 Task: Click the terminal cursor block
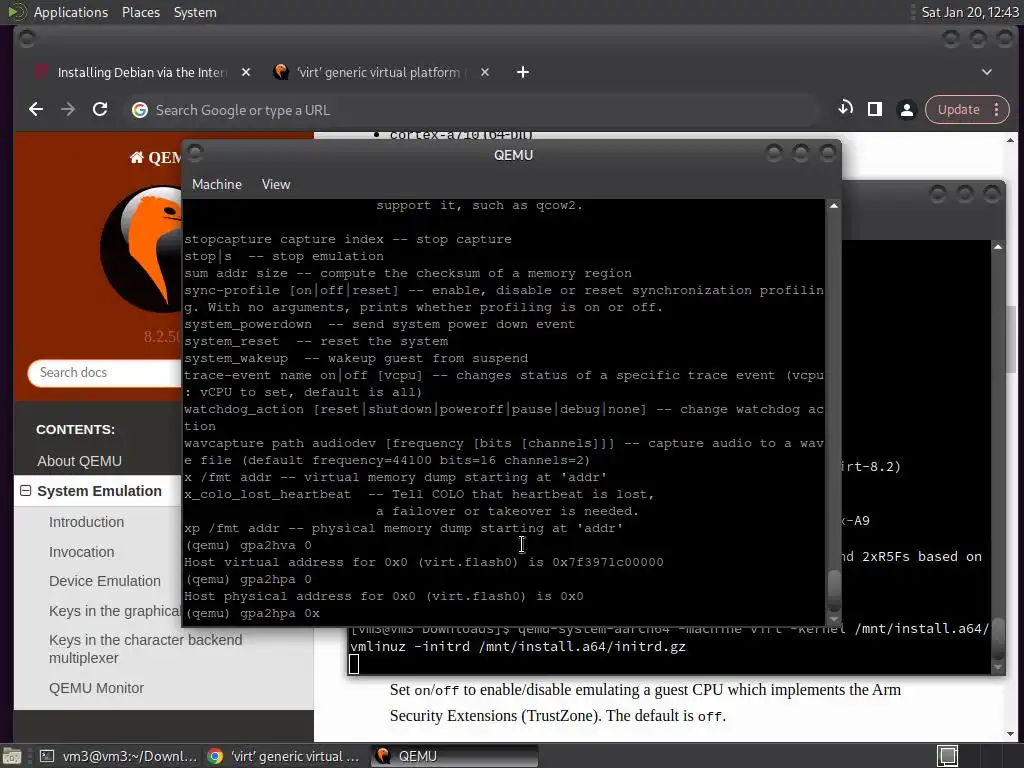354,664
